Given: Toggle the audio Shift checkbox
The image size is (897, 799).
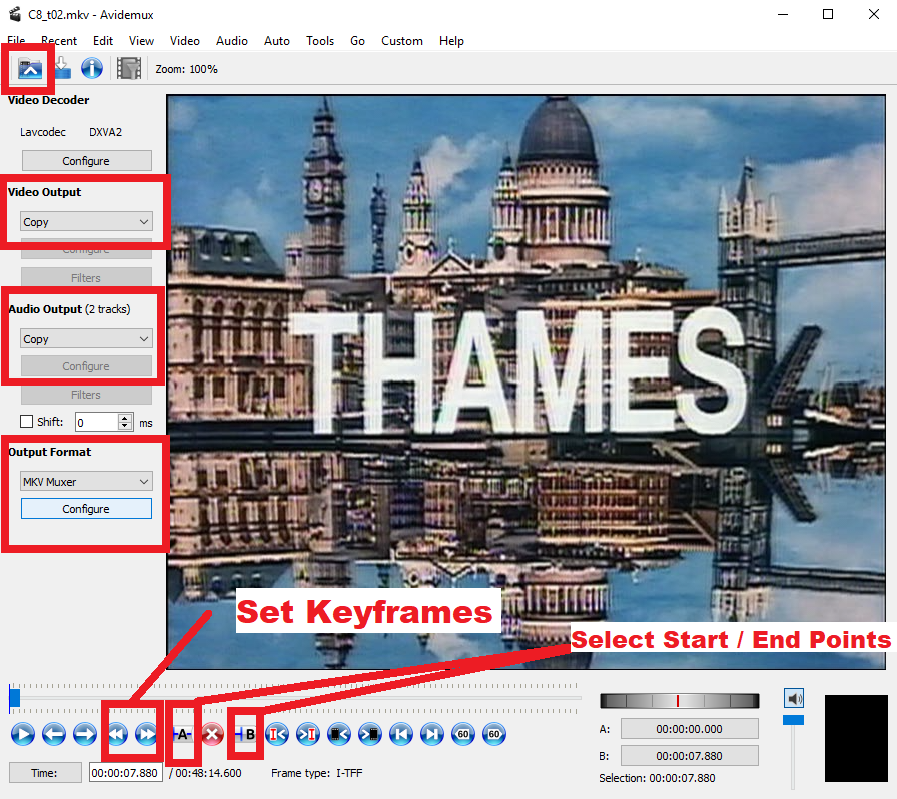Looking at the screenshot, I should tap(28, 422).
